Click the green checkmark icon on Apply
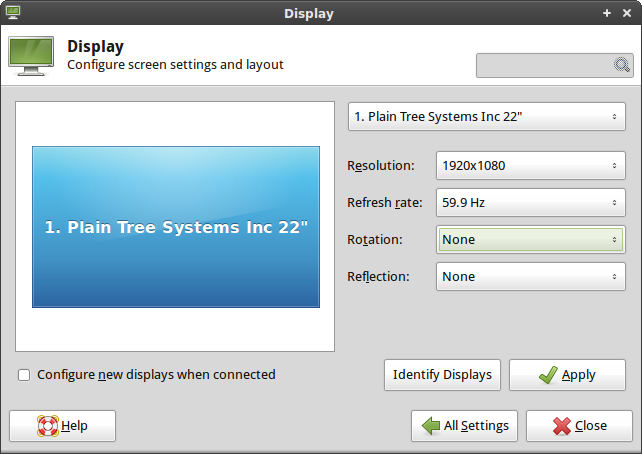This screenshot has height=454, width=642. click(x=547, y=375)
